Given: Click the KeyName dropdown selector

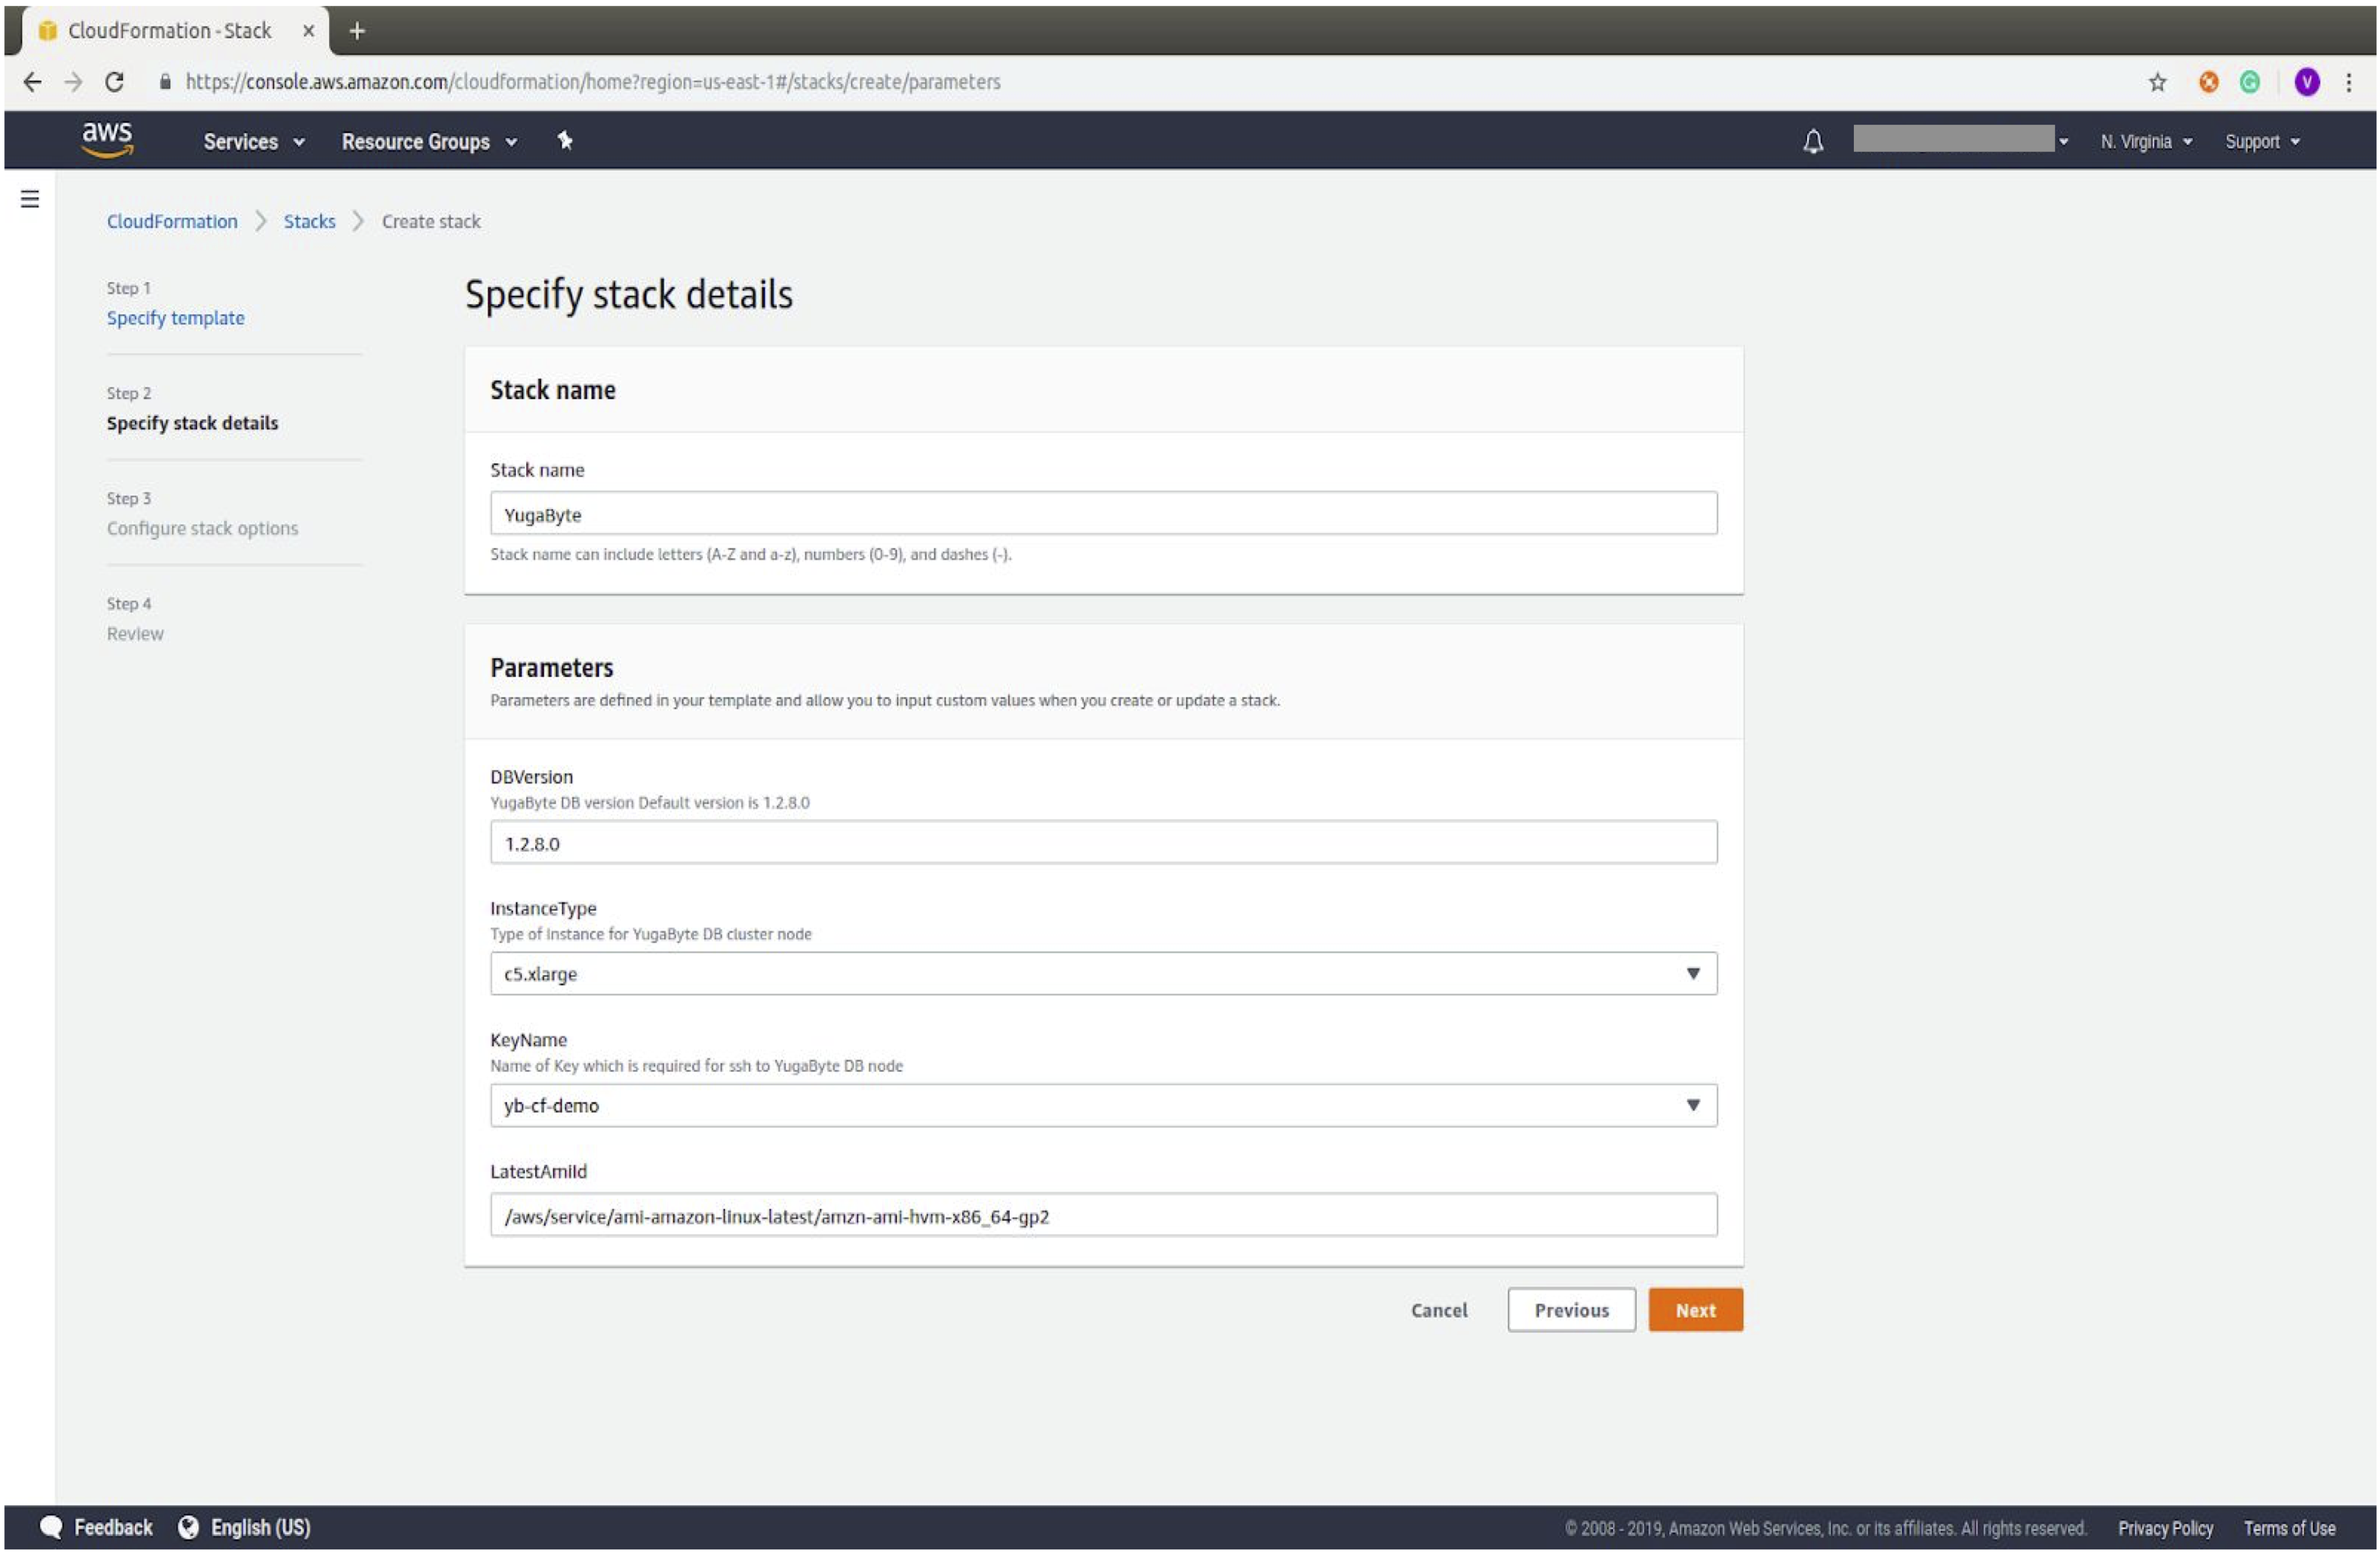Looking at the screenshot, I should point(1103,1105).
